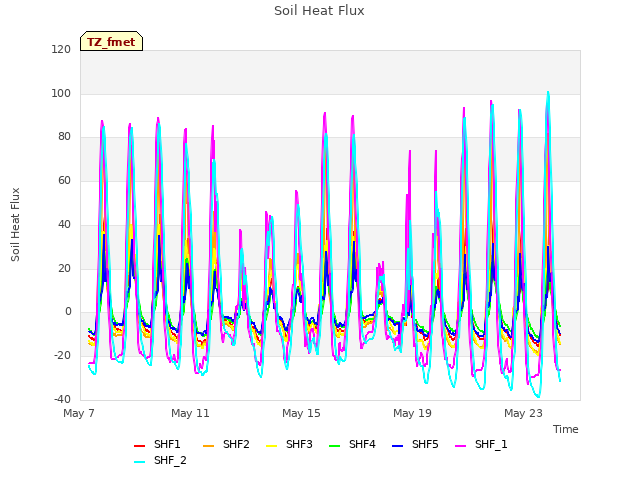This screenshot has height=480, width=640.
Task: Click the May 15 x-axis tick label
Action: (301, 413)
